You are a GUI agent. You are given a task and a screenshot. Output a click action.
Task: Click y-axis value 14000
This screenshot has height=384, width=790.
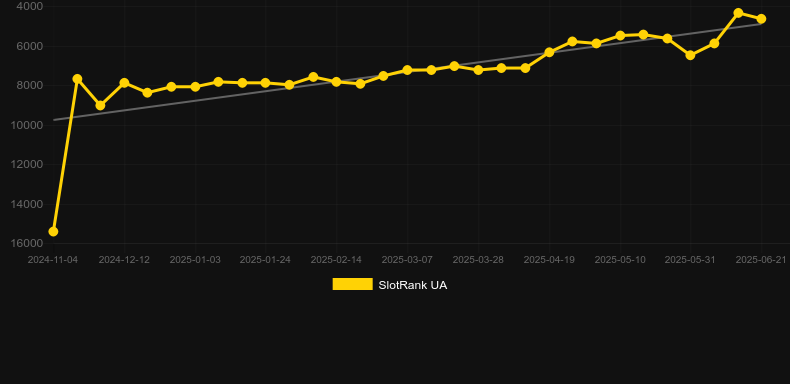click(27, 204)
